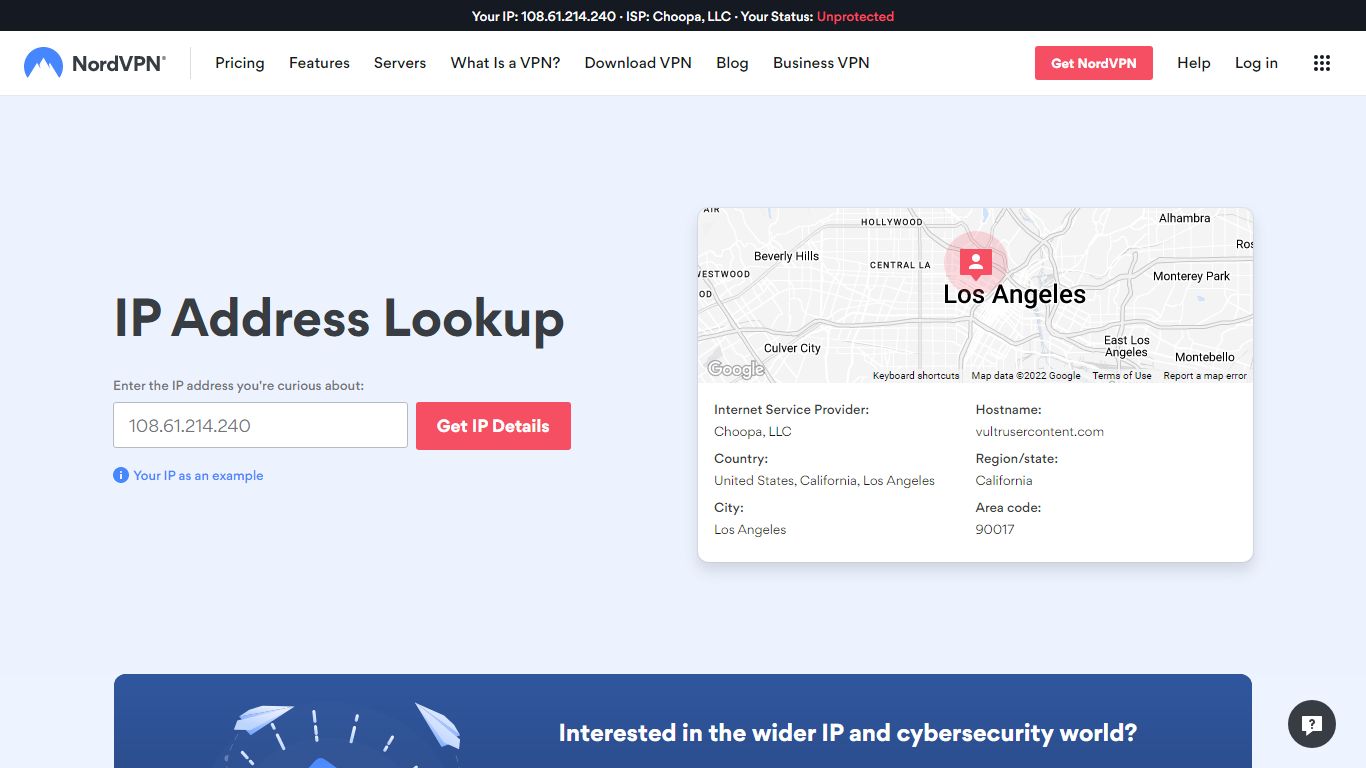Viewport: 1366px width, 768px height.
Task: Click Your IP as an example link
Action: 198,475
